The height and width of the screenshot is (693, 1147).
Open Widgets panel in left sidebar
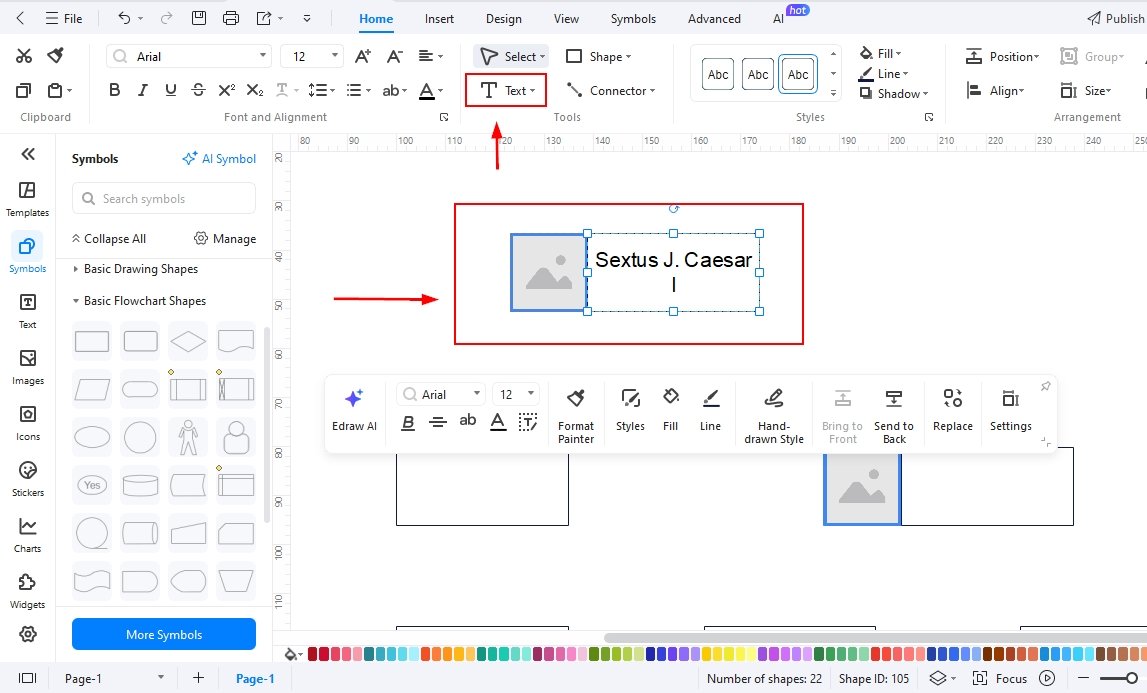coord(27,591)
